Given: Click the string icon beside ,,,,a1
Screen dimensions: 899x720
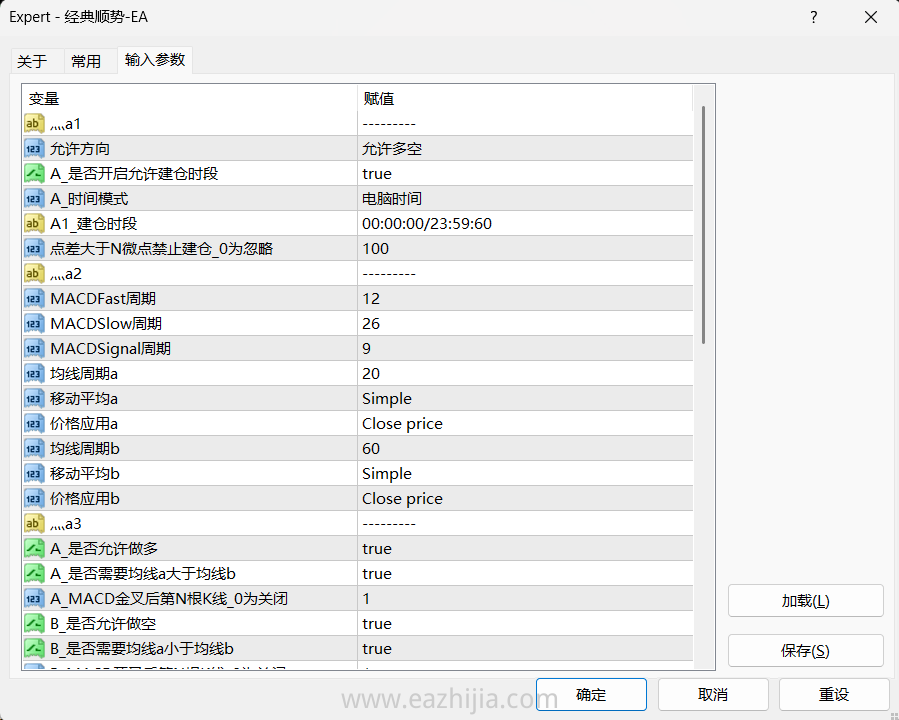Looking at the screenshot, I should coord(34,123).
